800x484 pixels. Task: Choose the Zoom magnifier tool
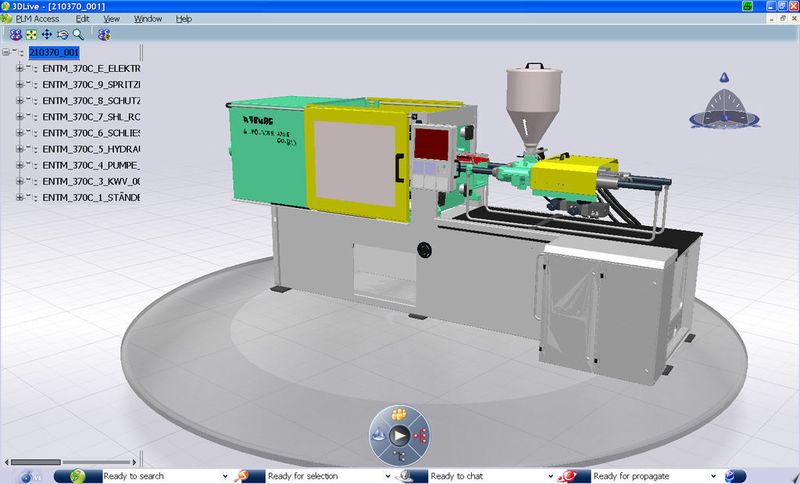click(x=78, y=34)
